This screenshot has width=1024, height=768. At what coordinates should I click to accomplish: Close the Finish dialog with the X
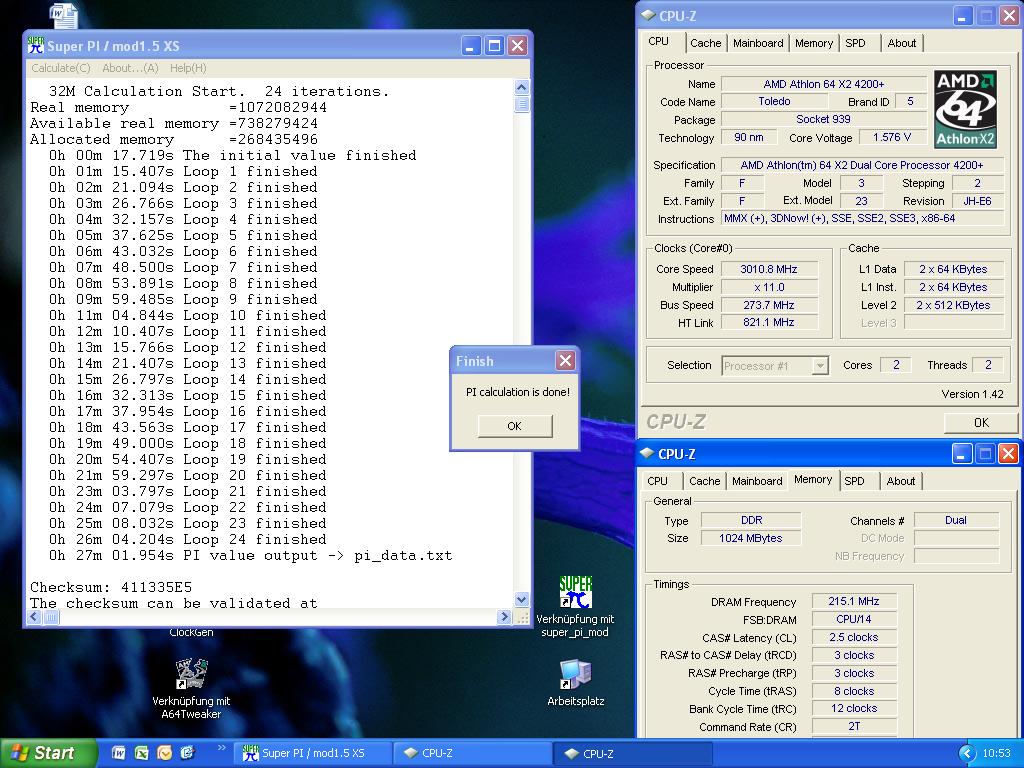[x=566, y=360]
